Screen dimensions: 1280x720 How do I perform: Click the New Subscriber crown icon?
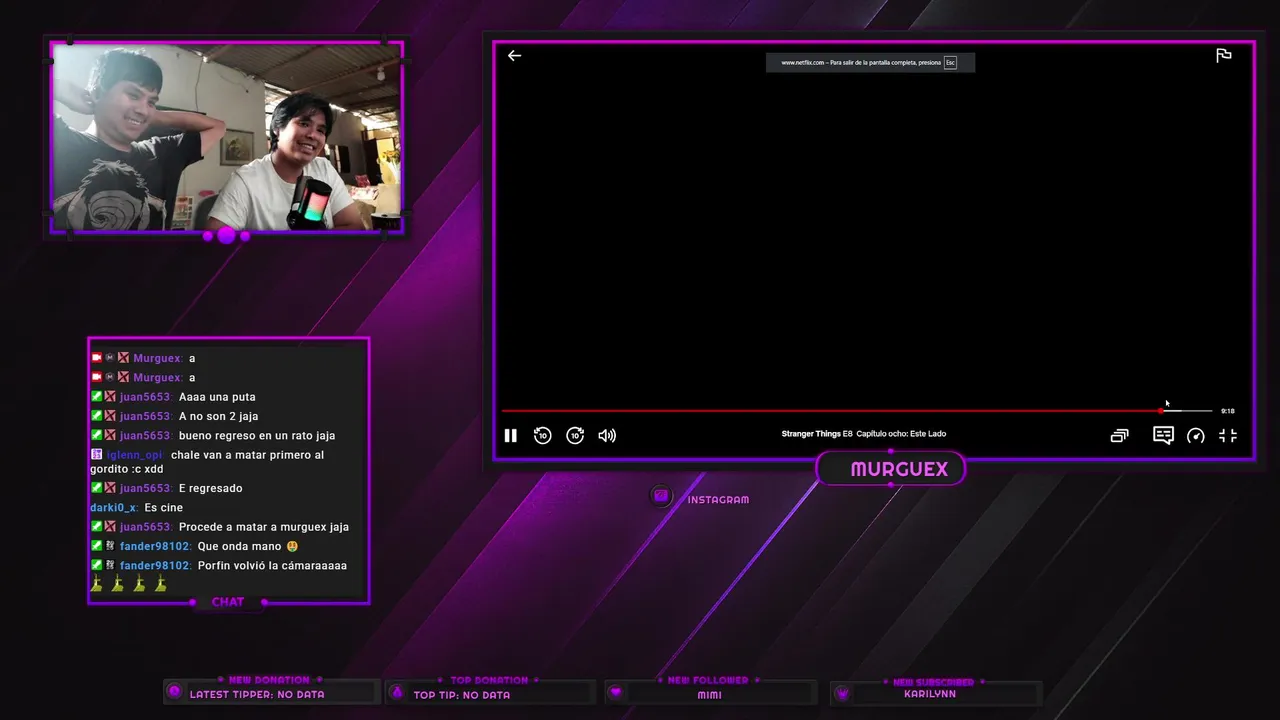point(842,693)
